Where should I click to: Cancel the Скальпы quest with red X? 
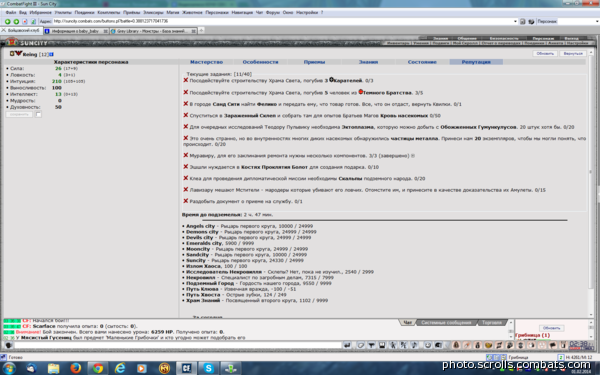186,178
